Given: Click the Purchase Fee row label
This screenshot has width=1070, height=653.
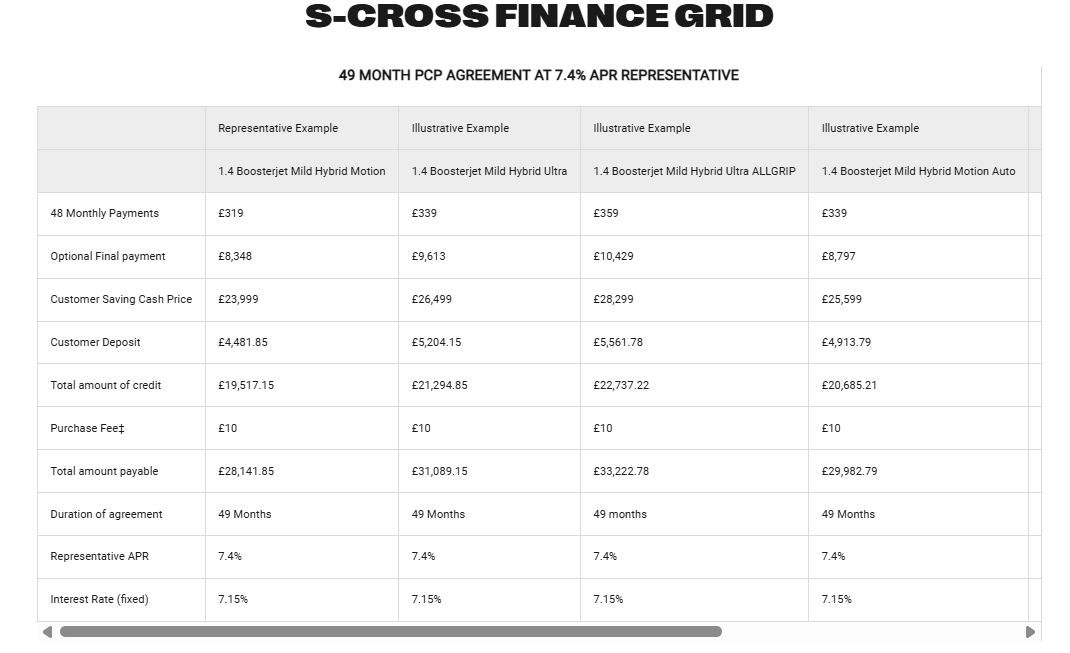Looking at the screenshot, I should click(x=88, y=428).
